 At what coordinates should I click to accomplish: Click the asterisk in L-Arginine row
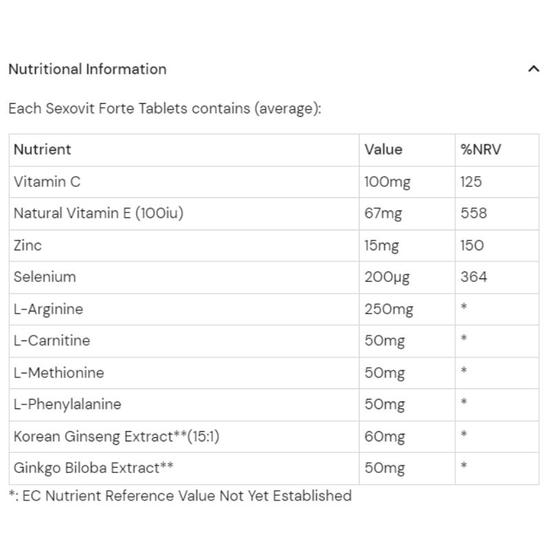[x=464, y=307]
